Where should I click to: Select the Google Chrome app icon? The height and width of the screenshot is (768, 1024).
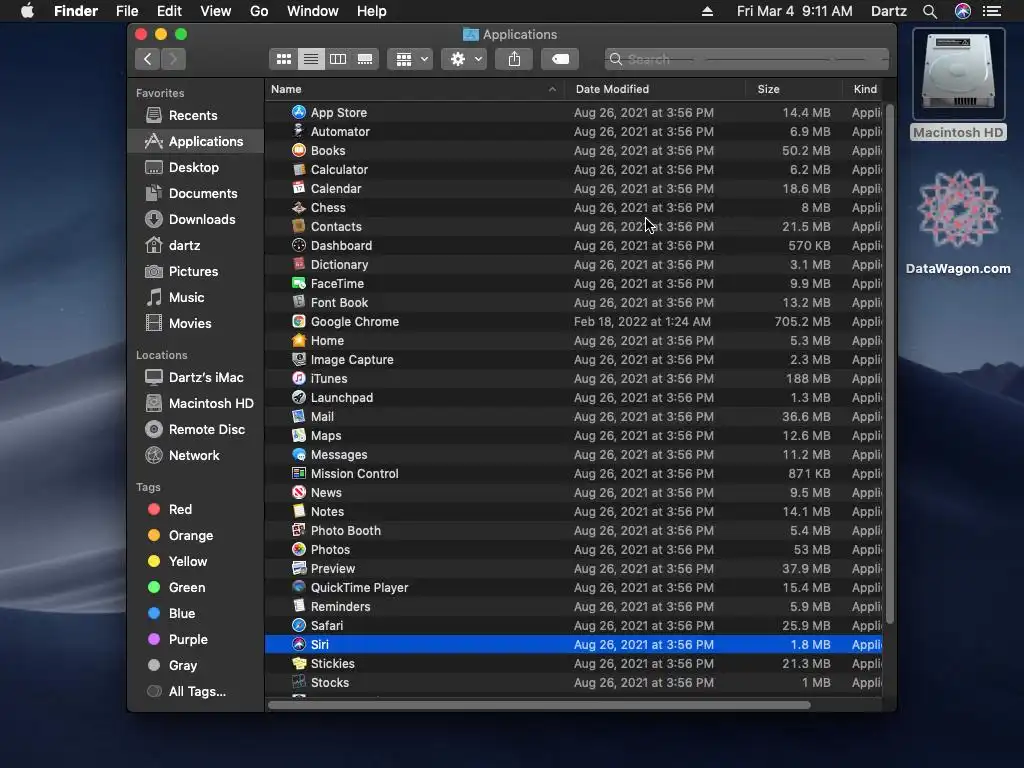tap(298, 321)
